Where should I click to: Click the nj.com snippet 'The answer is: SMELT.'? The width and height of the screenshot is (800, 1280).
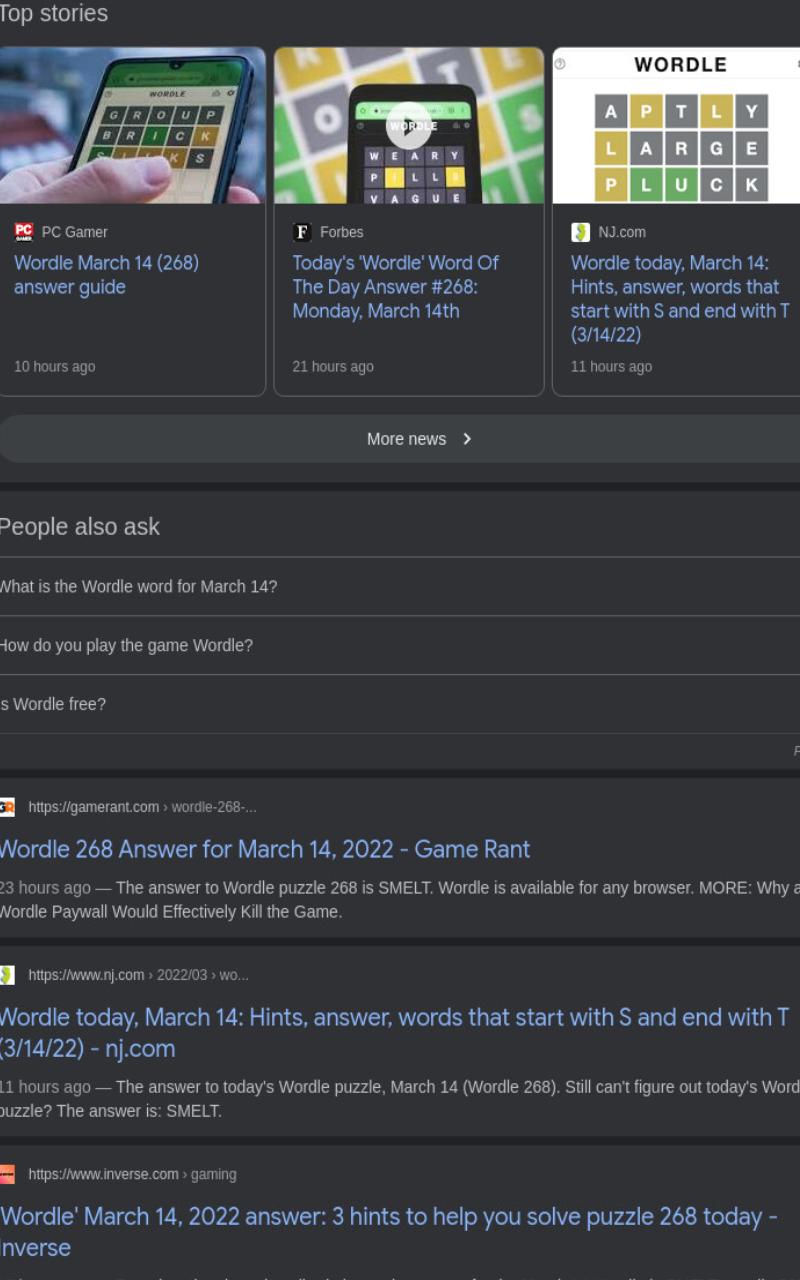click(400, 1099)
